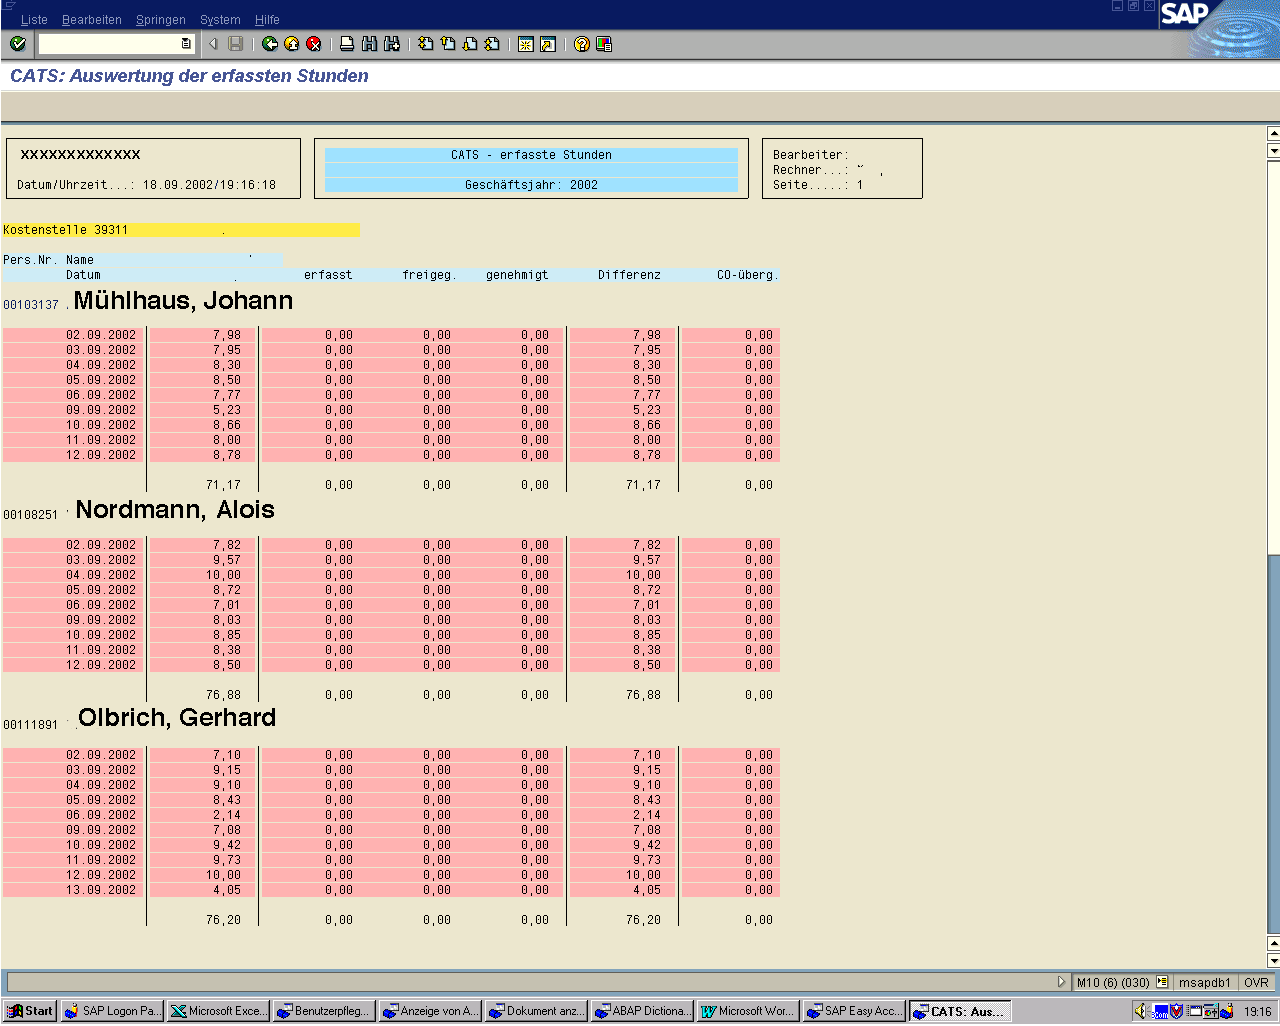Click the green Back arrow icon

pyautogui.click(x=270, y=44)
